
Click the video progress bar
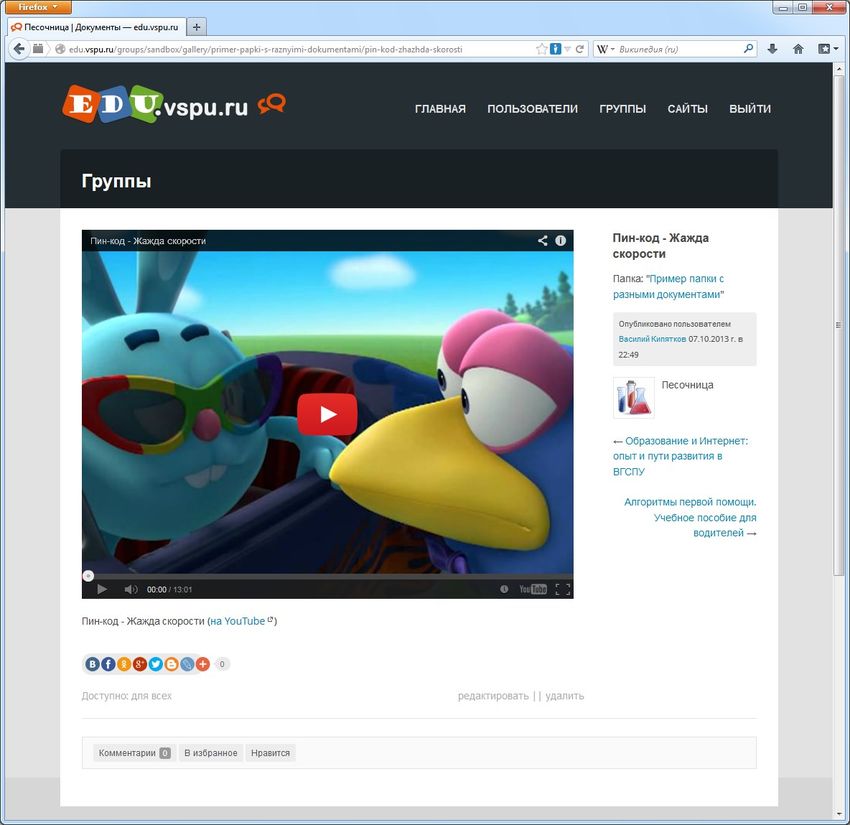(327, 576)
